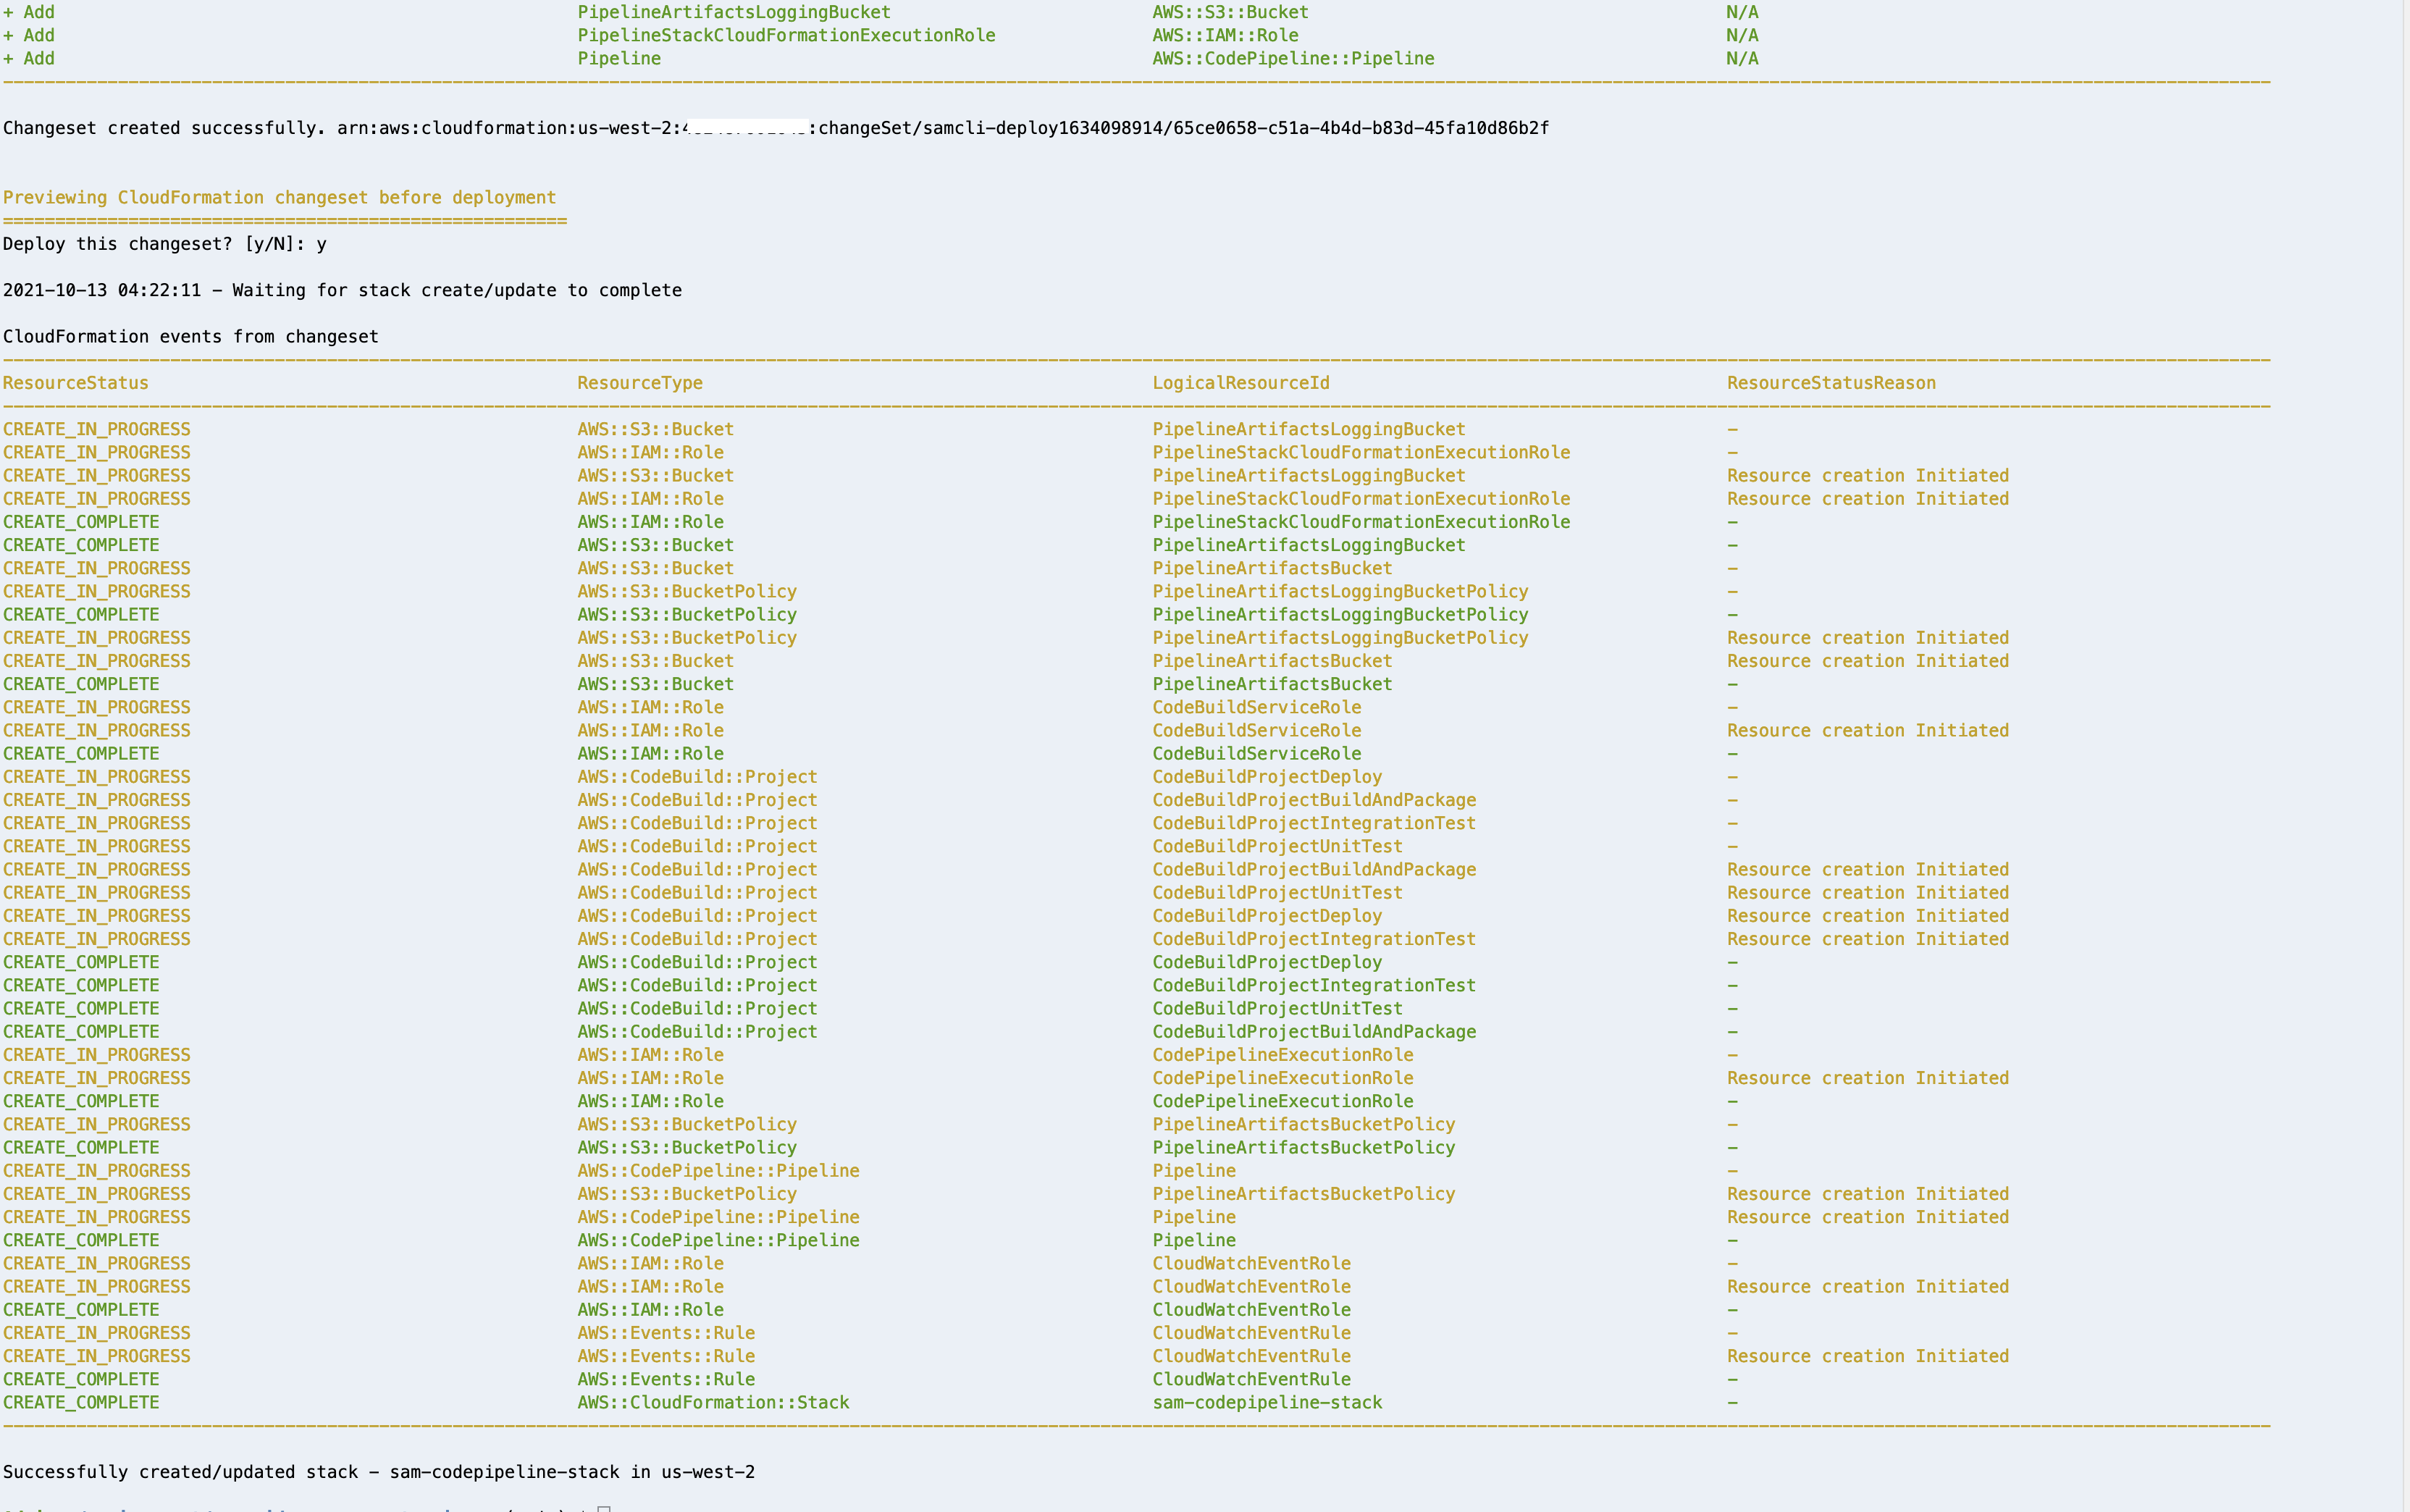Image resolution: width=2410 pixels, height=1512 pixels.
Task: Click the ResourceStatus column header
Action: pyautogui.click(x=76, y=383)
